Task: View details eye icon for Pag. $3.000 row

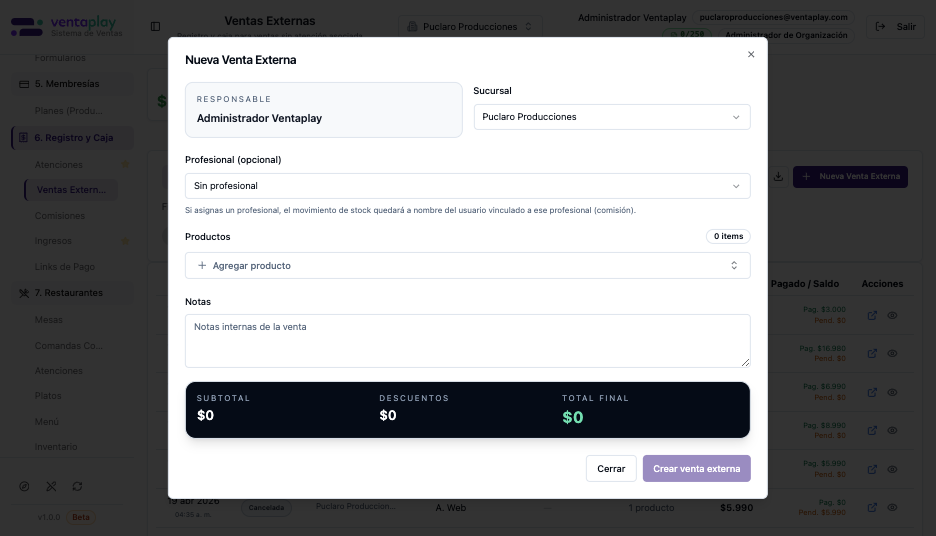Action: 892,316
